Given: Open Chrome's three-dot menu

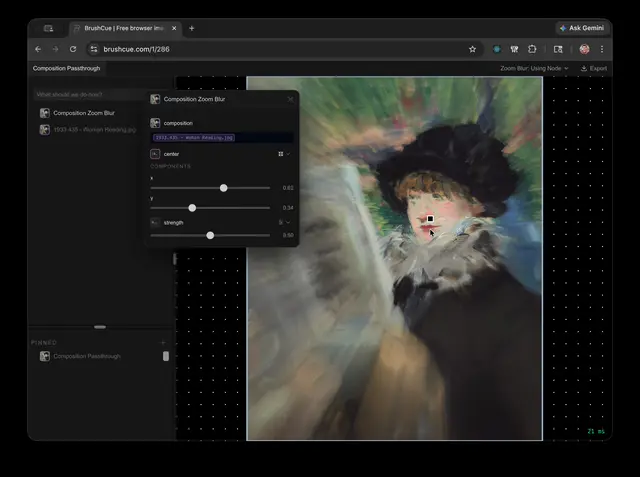Looking at the screenshot, I should point(602,49).
